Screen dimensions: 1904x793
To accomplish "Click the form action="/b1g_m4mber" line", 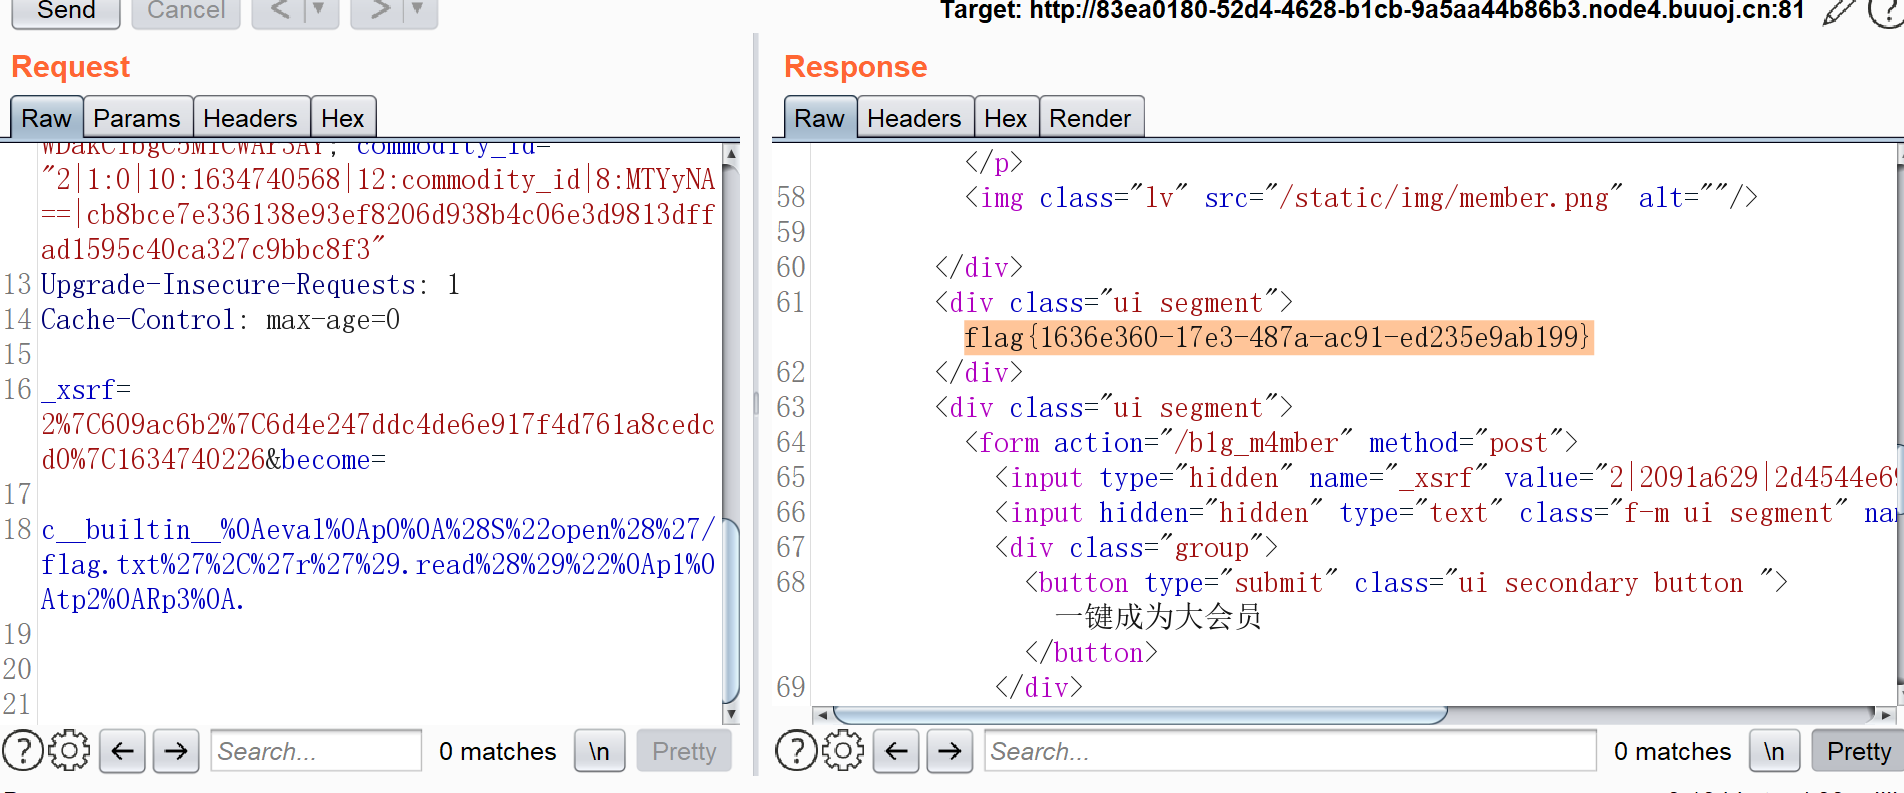I will click(x=1270, y=443).
